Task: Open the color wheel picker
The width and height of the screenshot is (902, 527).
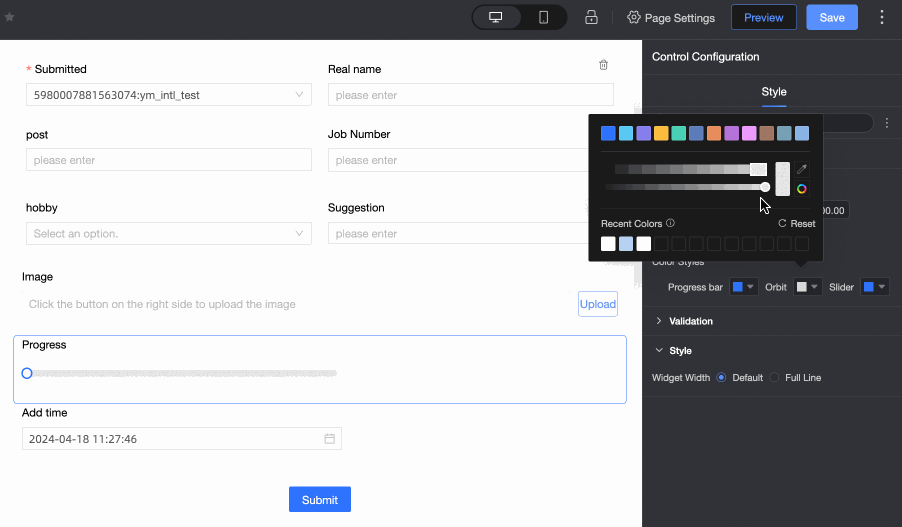Action: [x=802, y=189]
